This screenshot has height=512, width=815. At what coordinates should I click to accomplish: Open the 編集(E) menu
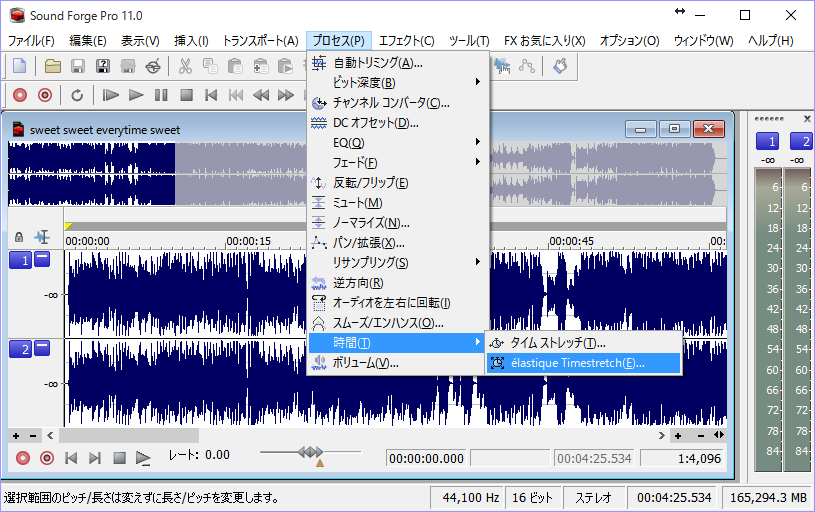pos(88,41)
